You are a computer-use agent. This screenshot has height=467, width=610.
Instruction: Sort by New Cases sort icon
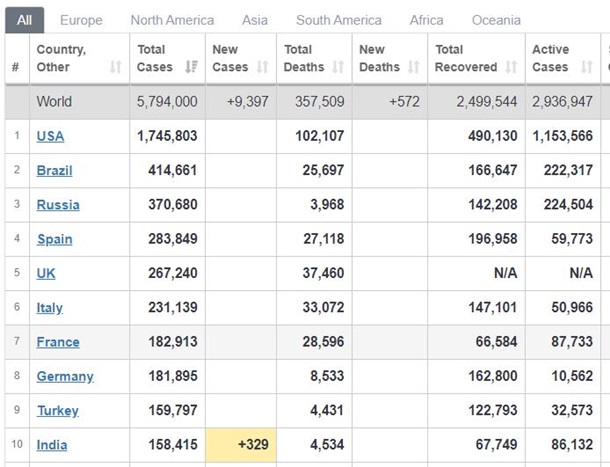[263, 67]
